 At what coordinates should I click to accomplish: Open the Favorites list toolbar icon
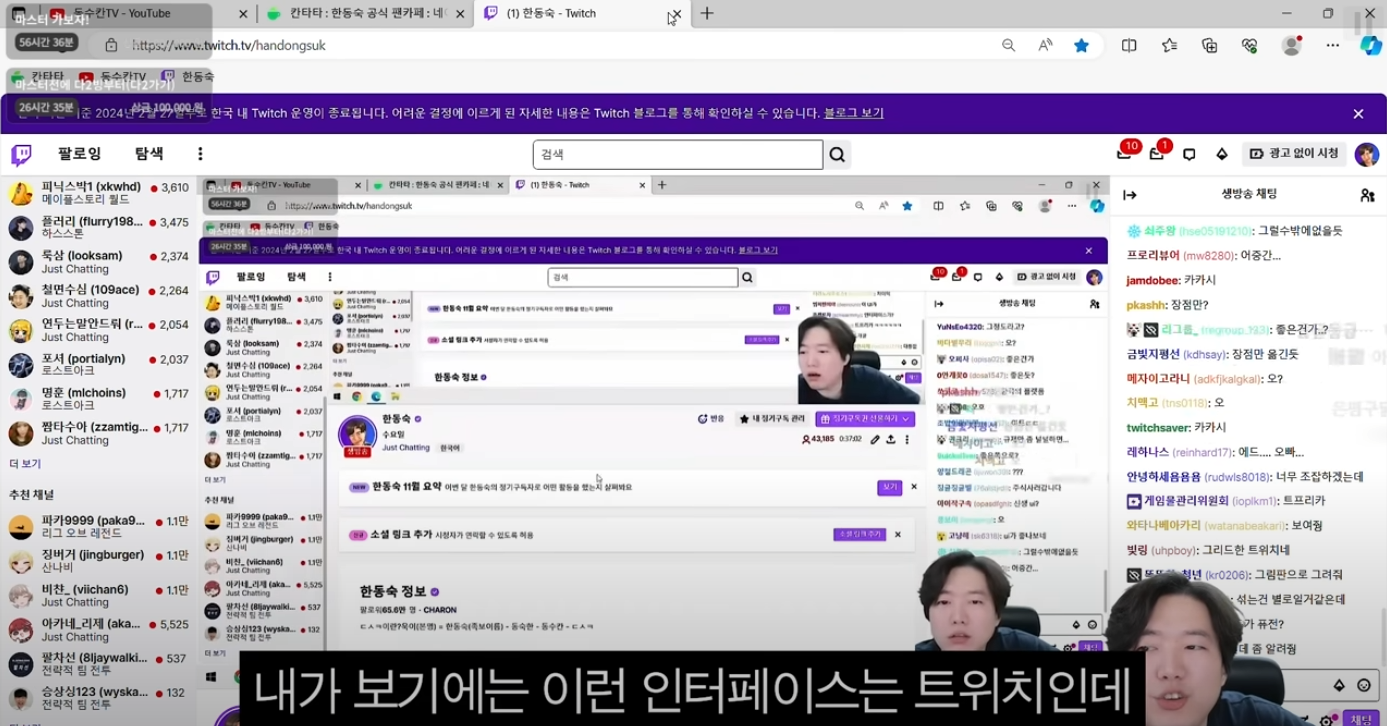1169,45
